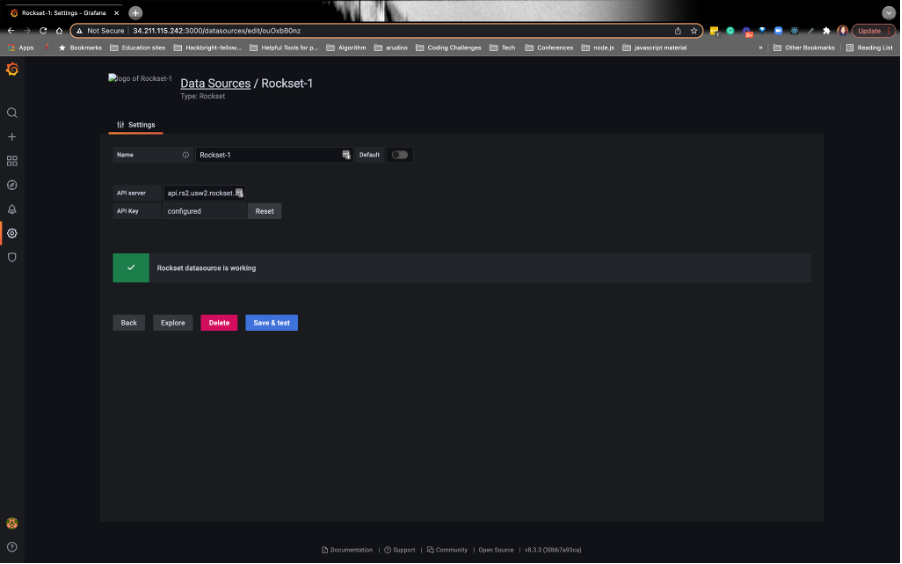
Task: Click the password manager icon in Name field
Action: tap(346, 155)
